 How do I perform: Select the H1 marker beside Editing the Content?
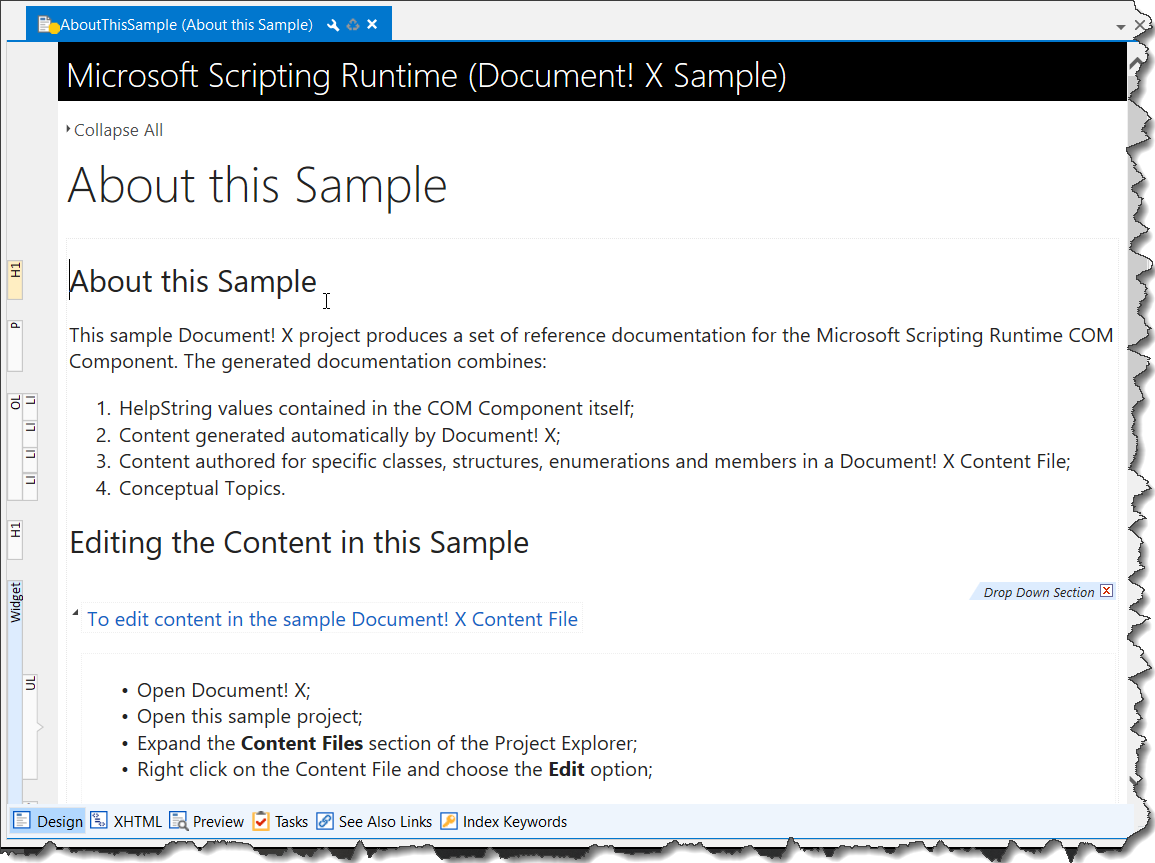[x=15, y=539]
